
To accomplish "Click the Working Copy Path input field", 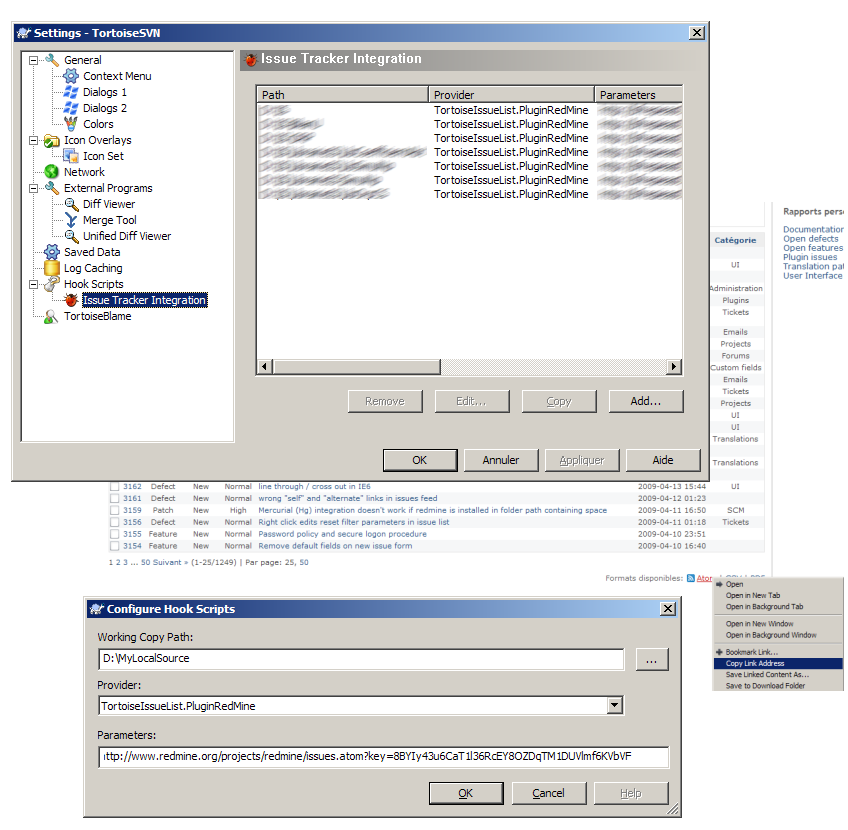I will 361,659.
